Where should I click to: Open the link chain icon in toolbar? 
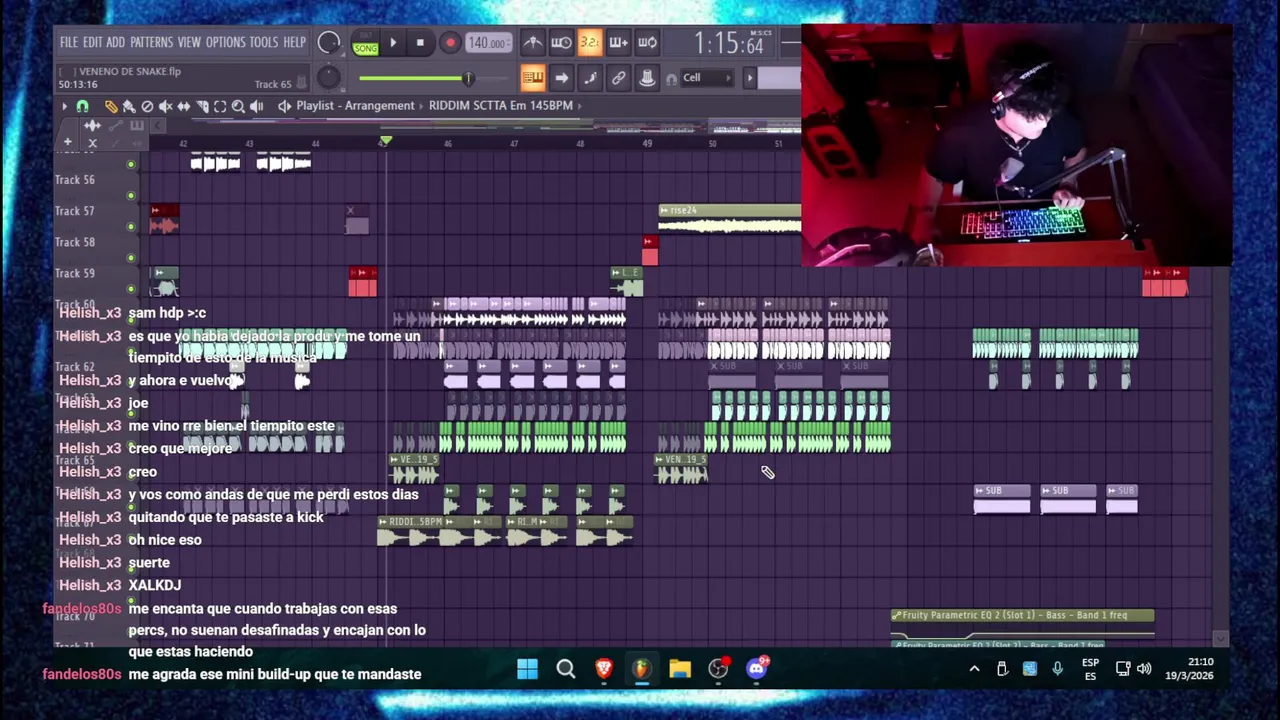point(619,78)
